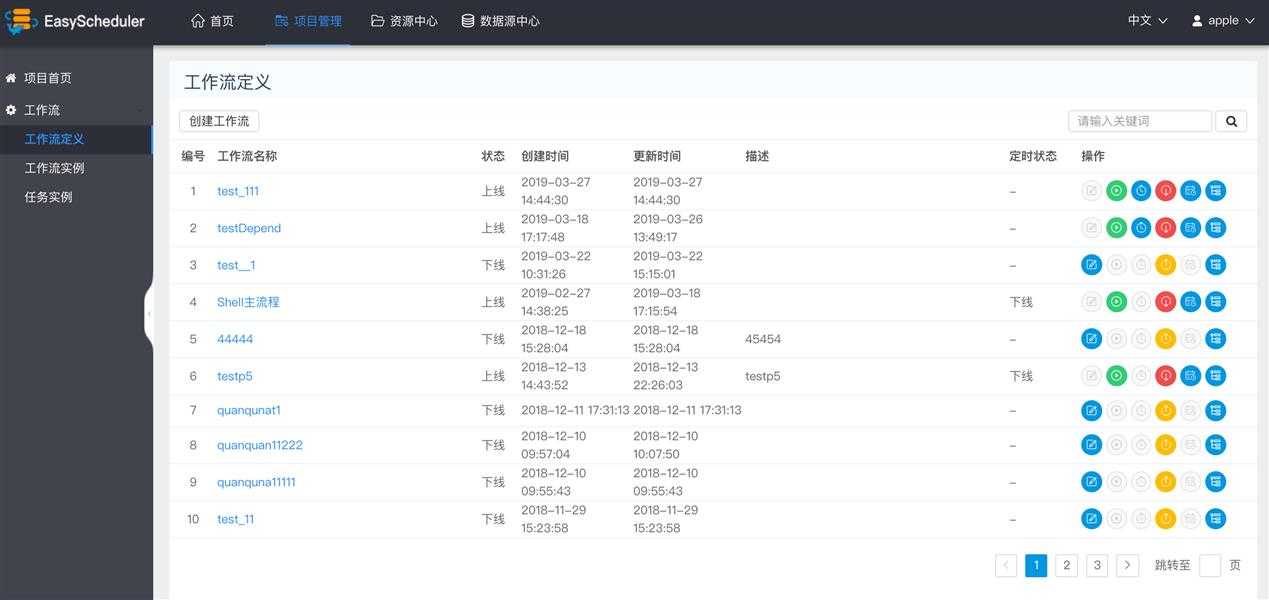Open the testp5 workflow name link
The image size is (1269, 600).
pyautogui.click(x=235, y=376)
